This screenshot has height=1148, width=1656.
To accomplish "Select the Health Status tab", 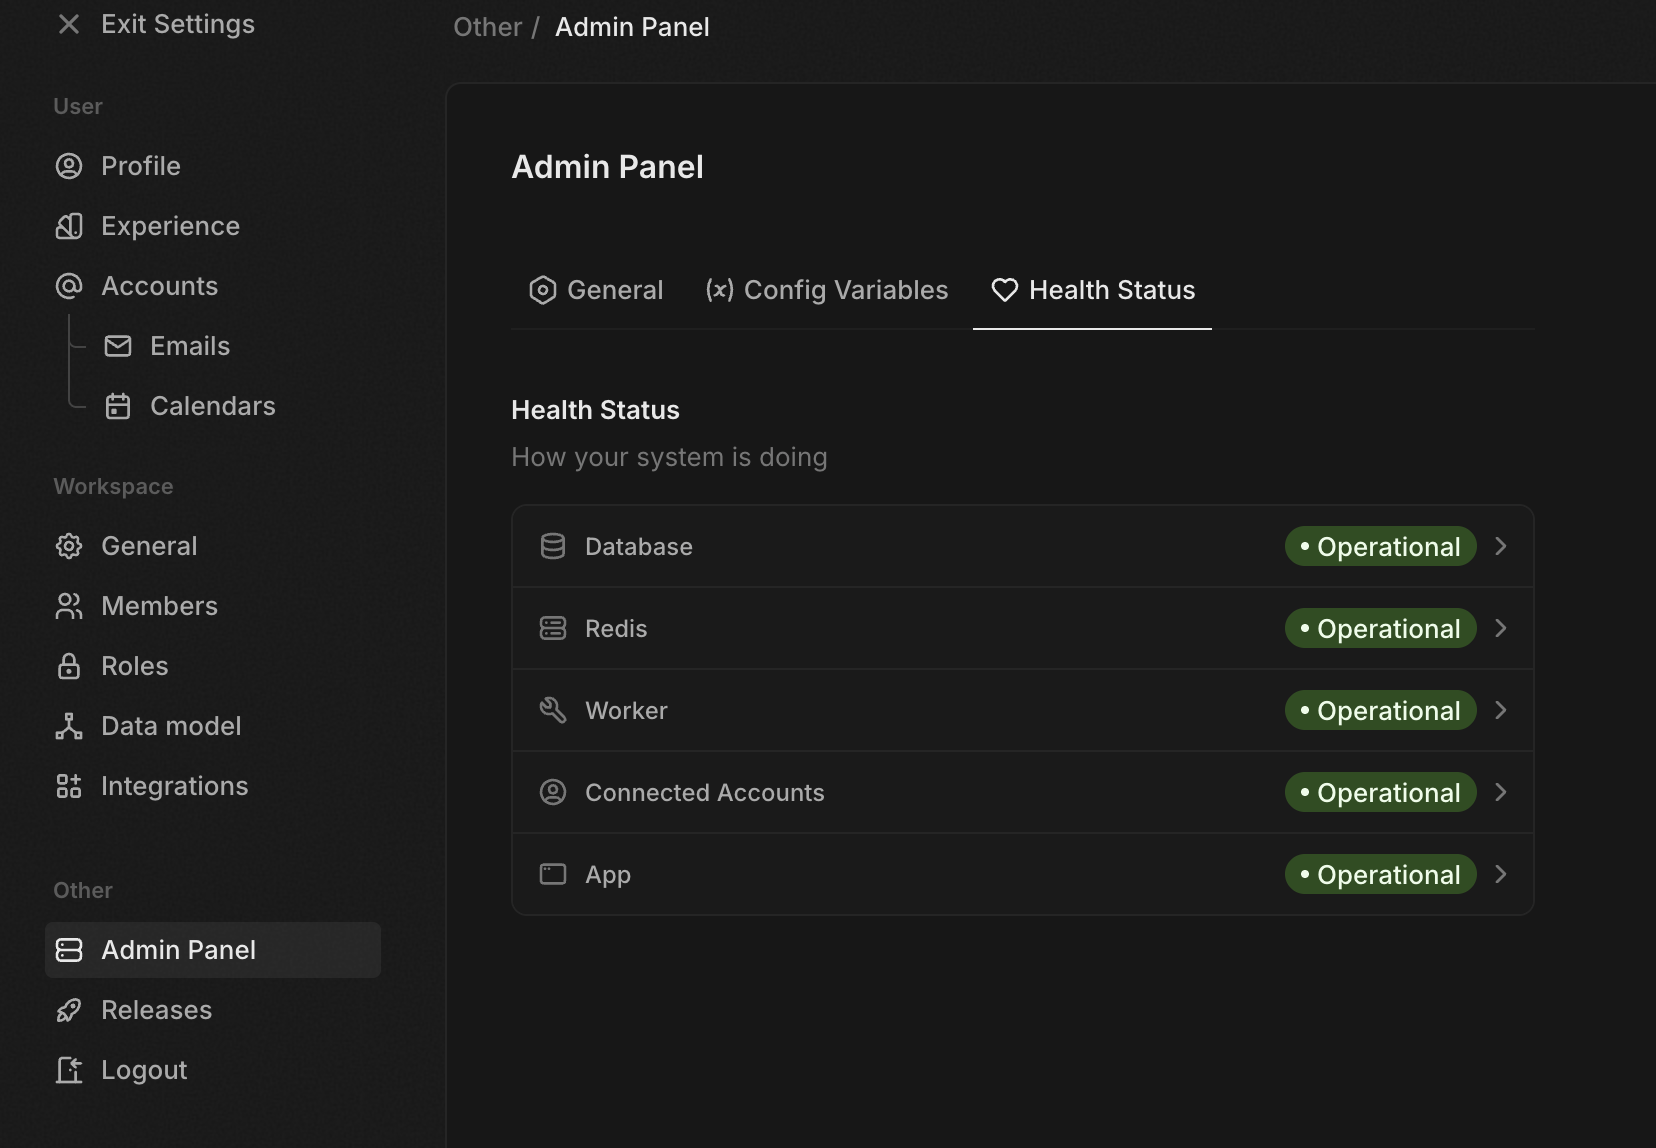I will [1093, 290].
